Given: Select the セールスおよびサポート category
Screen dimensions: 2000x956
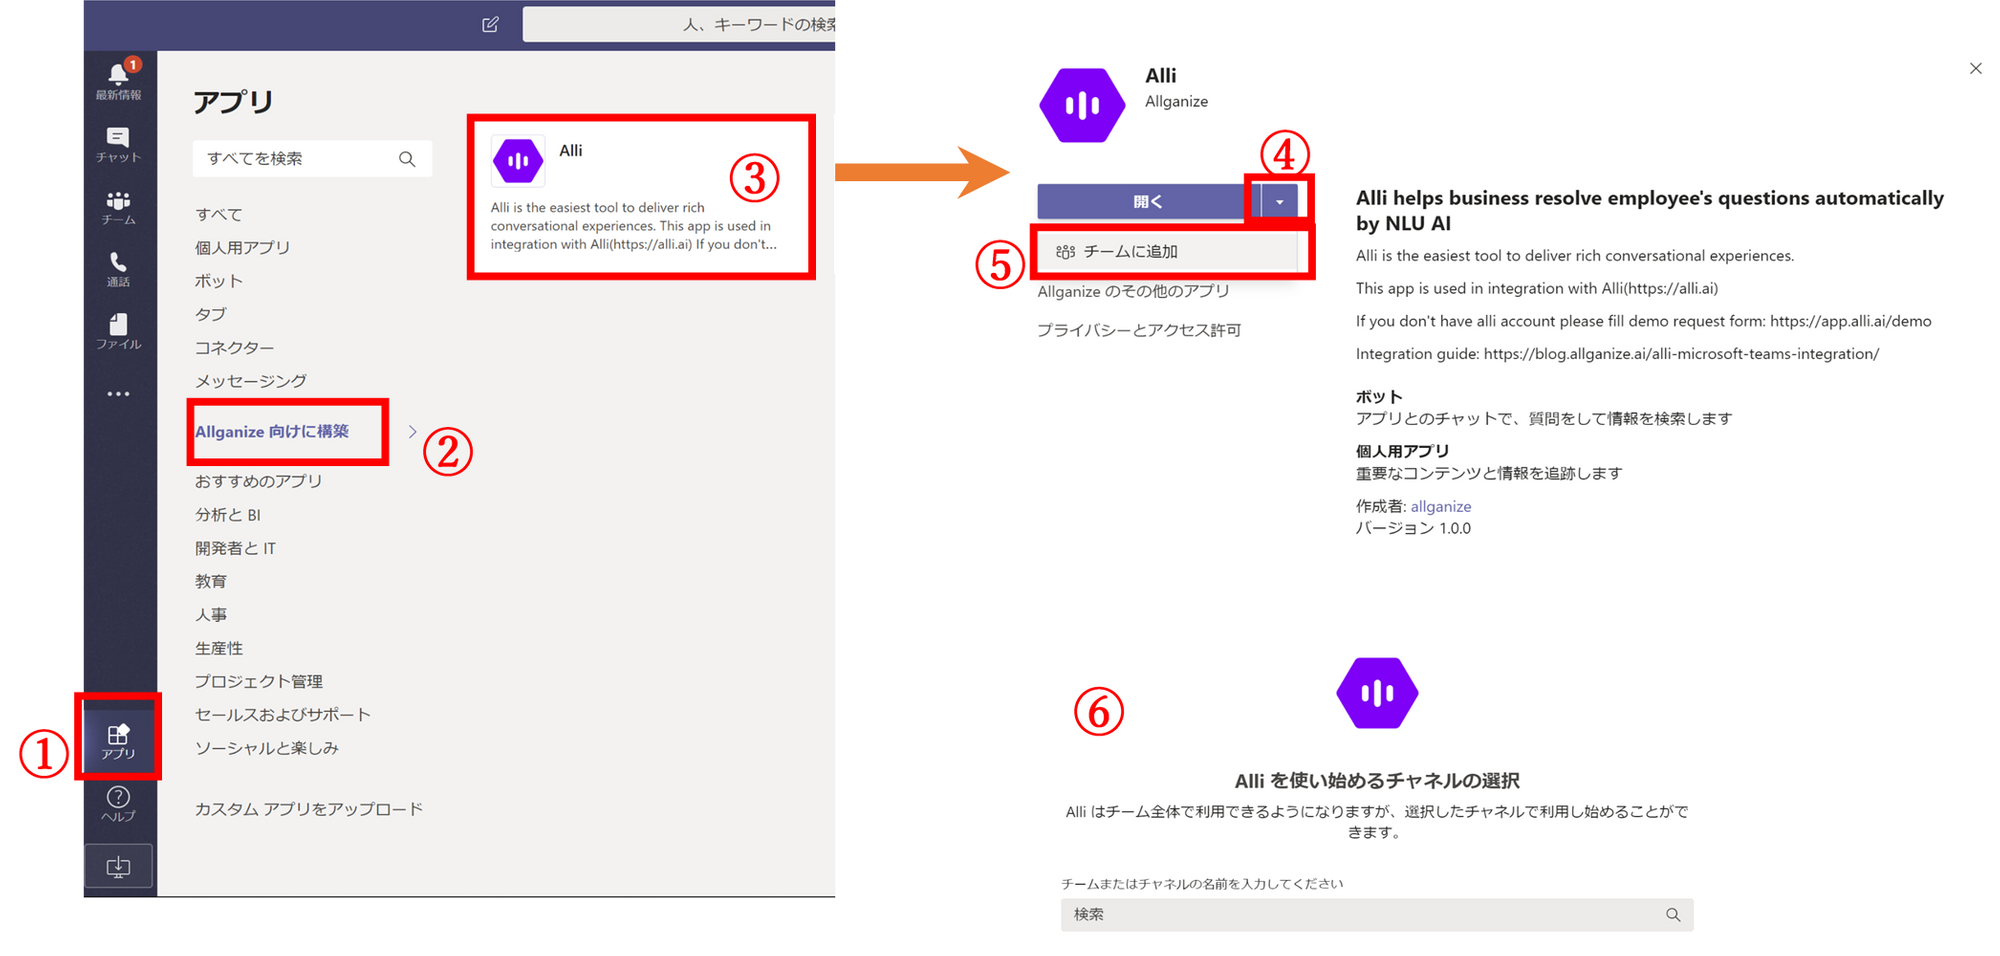Looking at the screenshot, I should click(283, 715).
